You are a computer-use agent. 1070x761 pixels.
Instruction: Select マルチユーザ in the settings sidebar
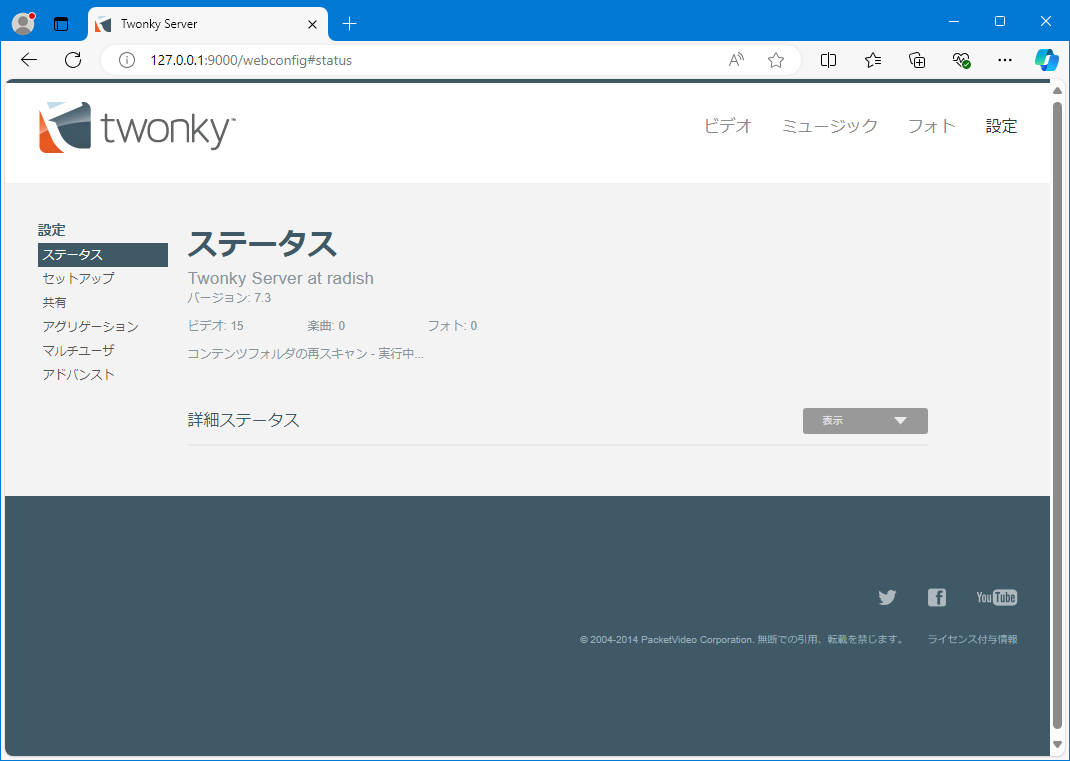(x=78, y=350)
